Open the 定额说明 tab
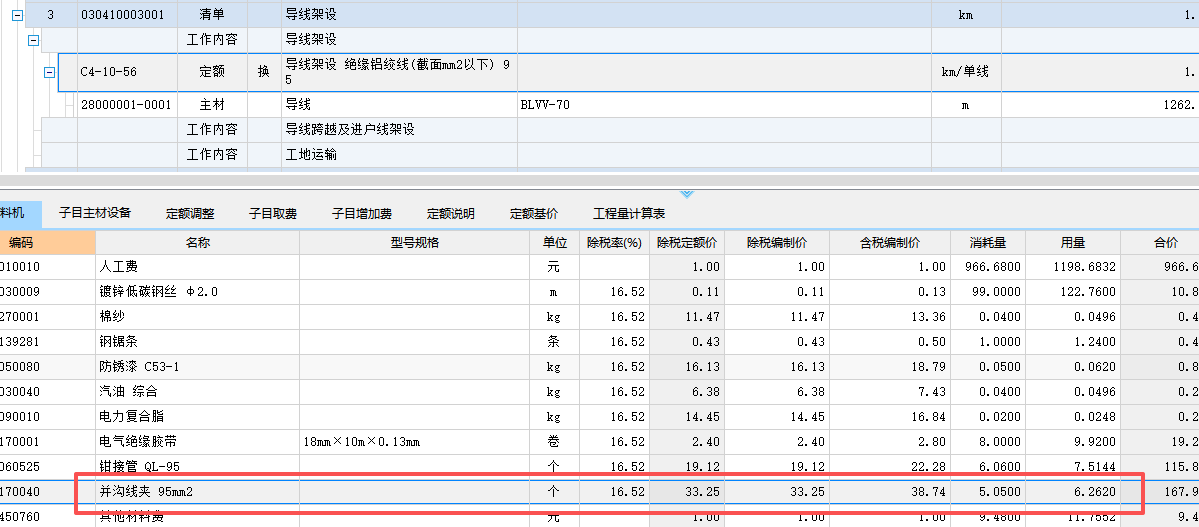Screen dimensions: 1199x527 [450, 214]
